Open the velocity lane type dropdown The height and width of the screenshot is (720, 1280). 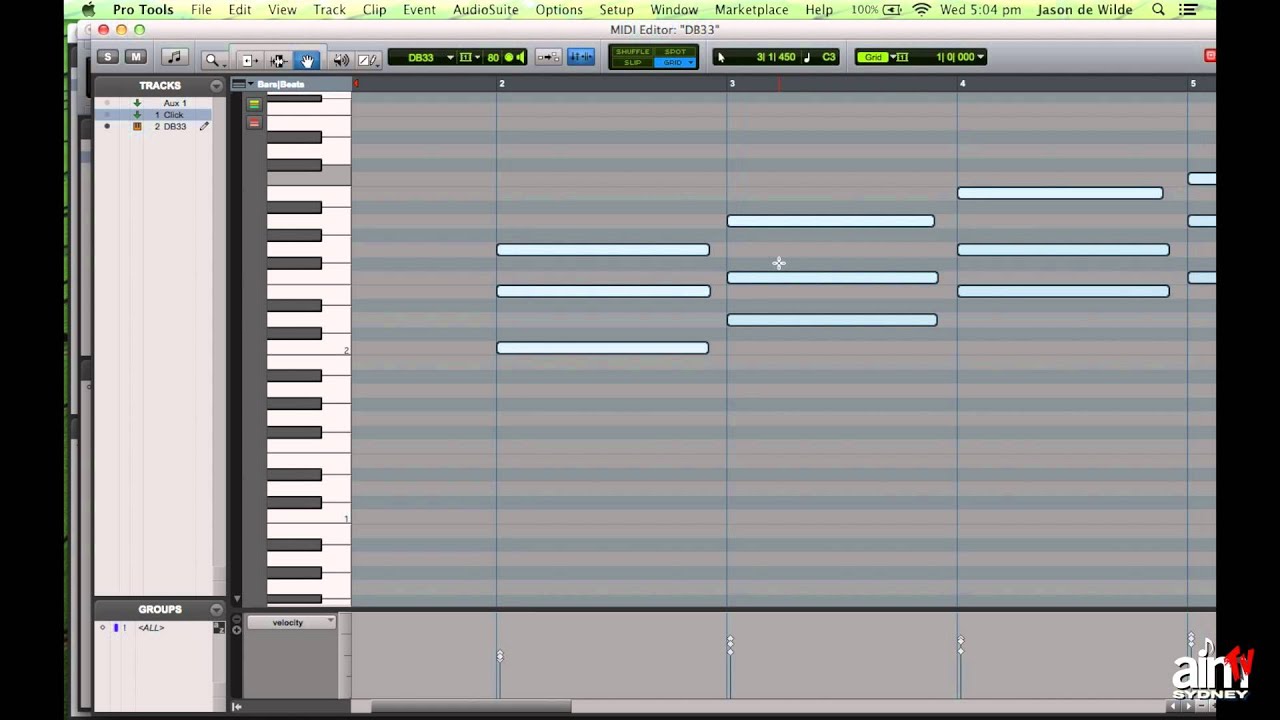(291, 623)
